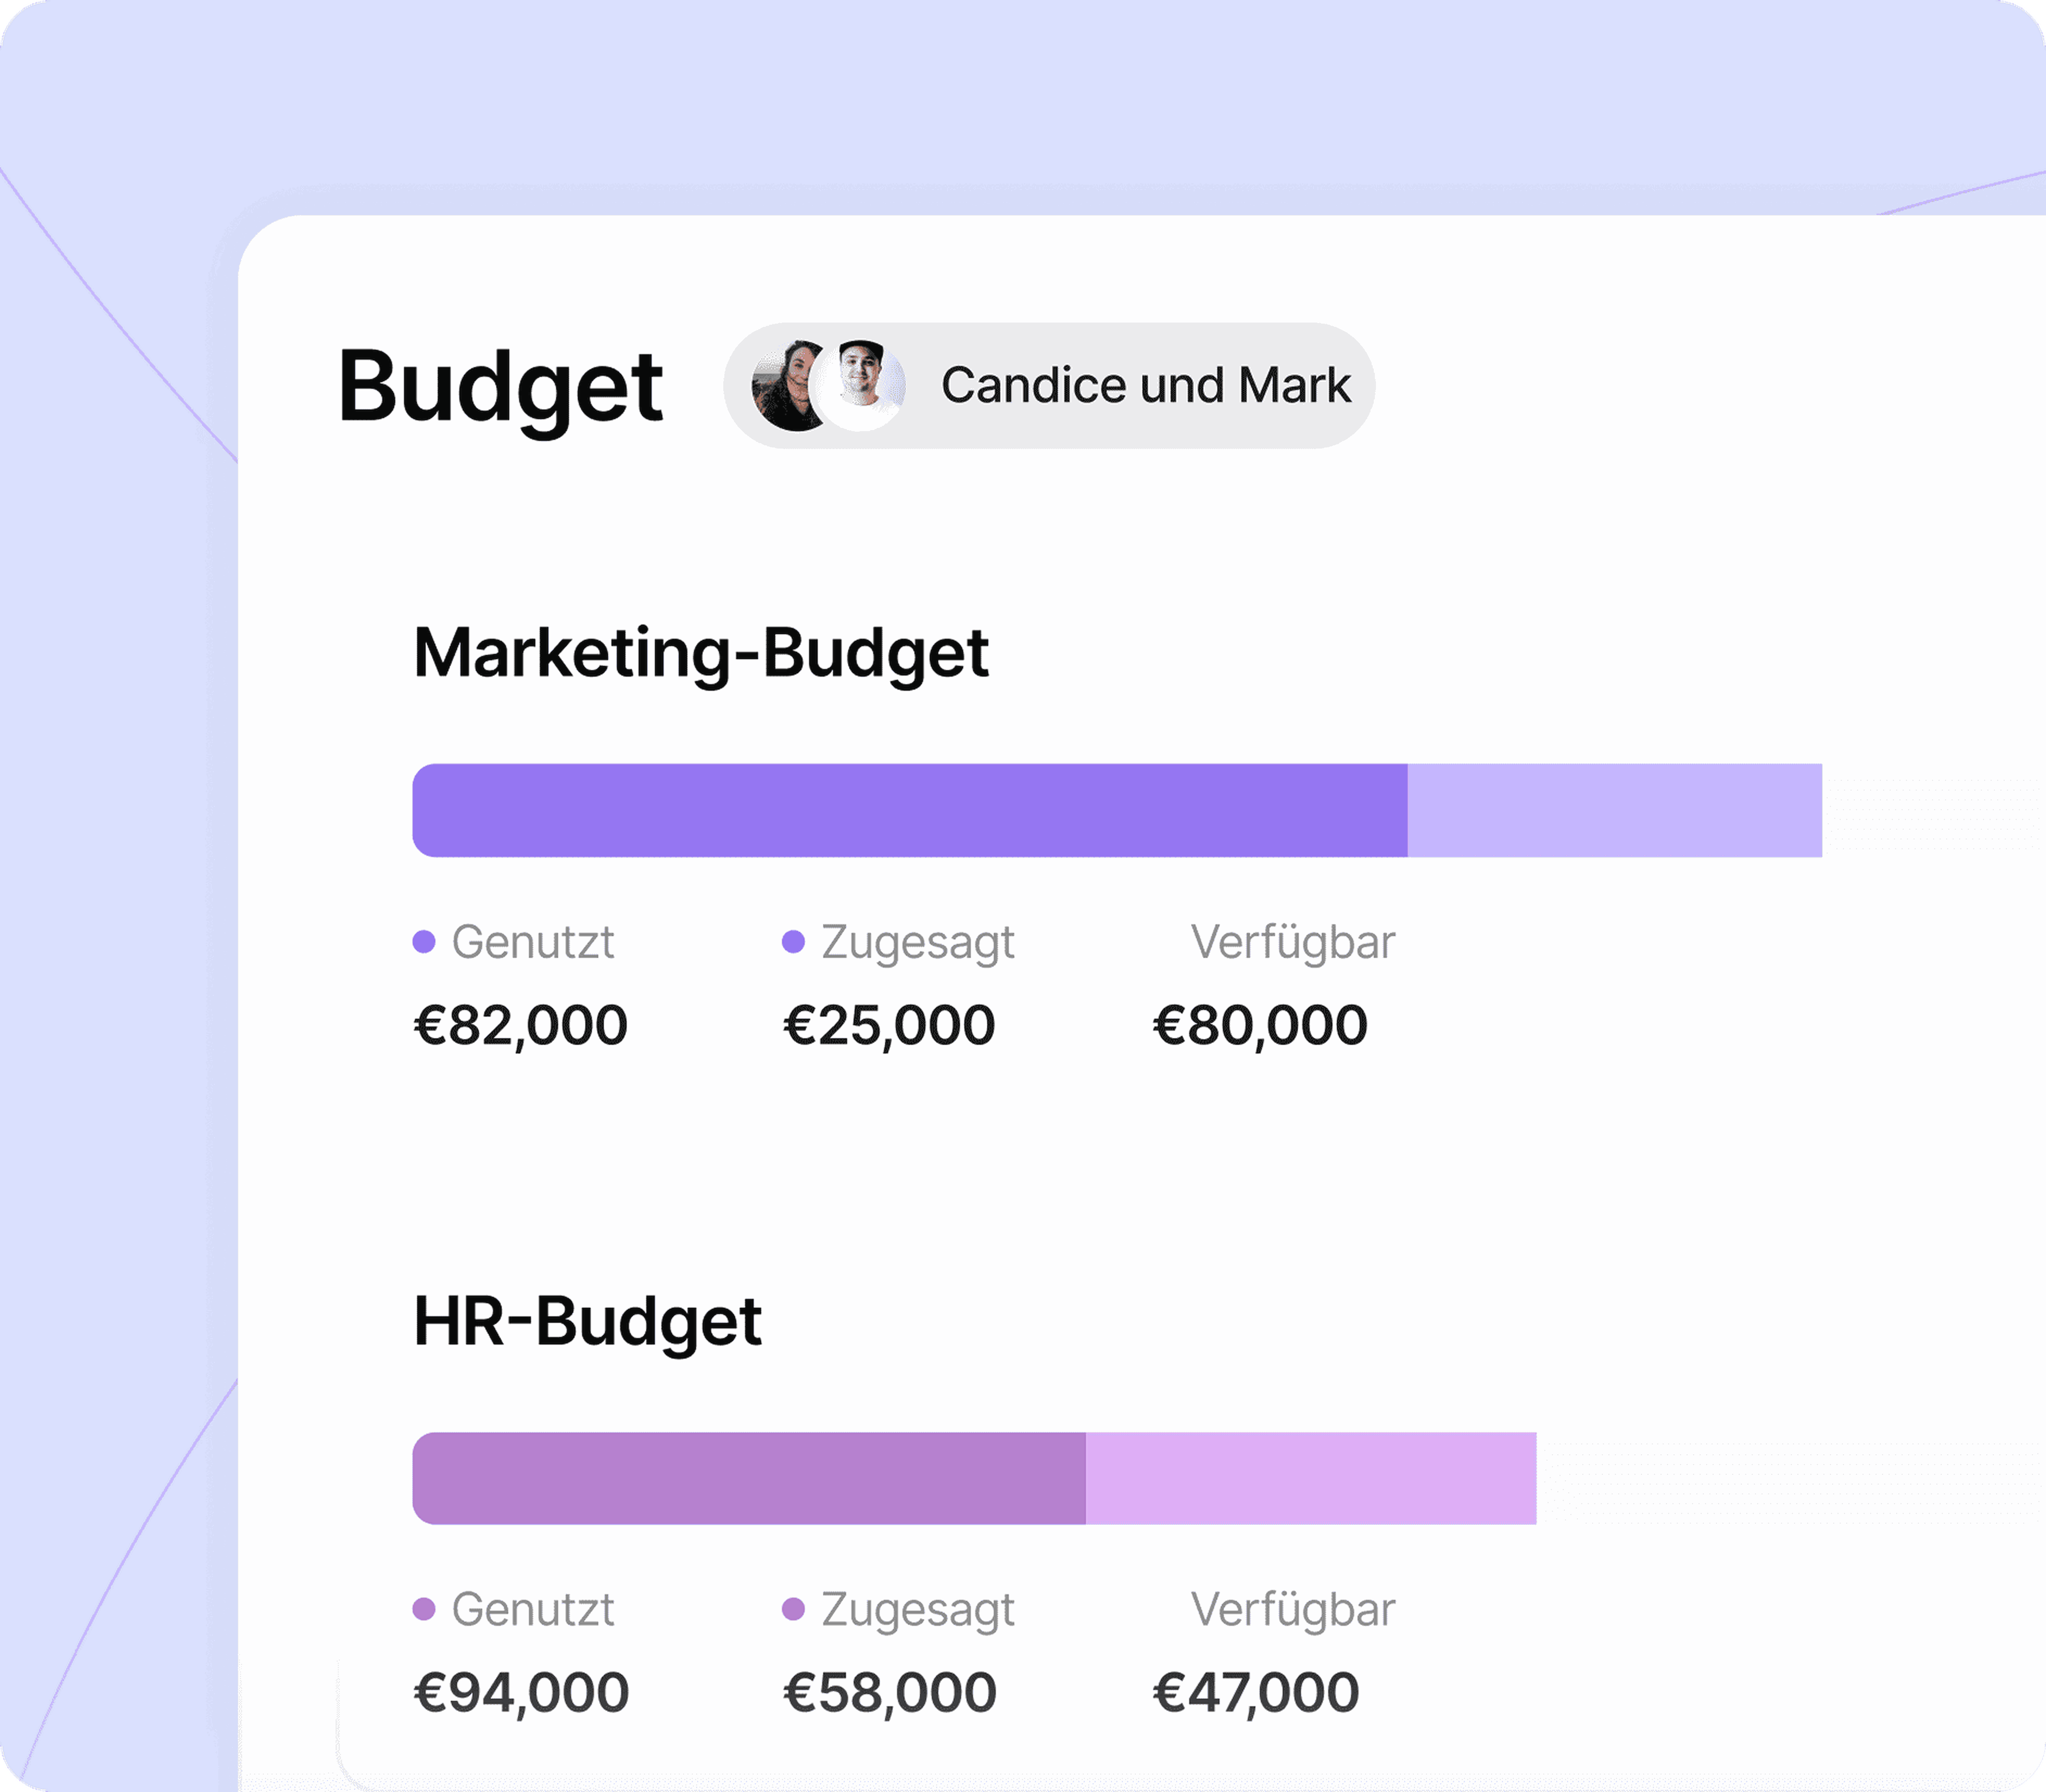
Task: Select the €25,000 committed marketing amount
Action: click(x=889, y=1026)
